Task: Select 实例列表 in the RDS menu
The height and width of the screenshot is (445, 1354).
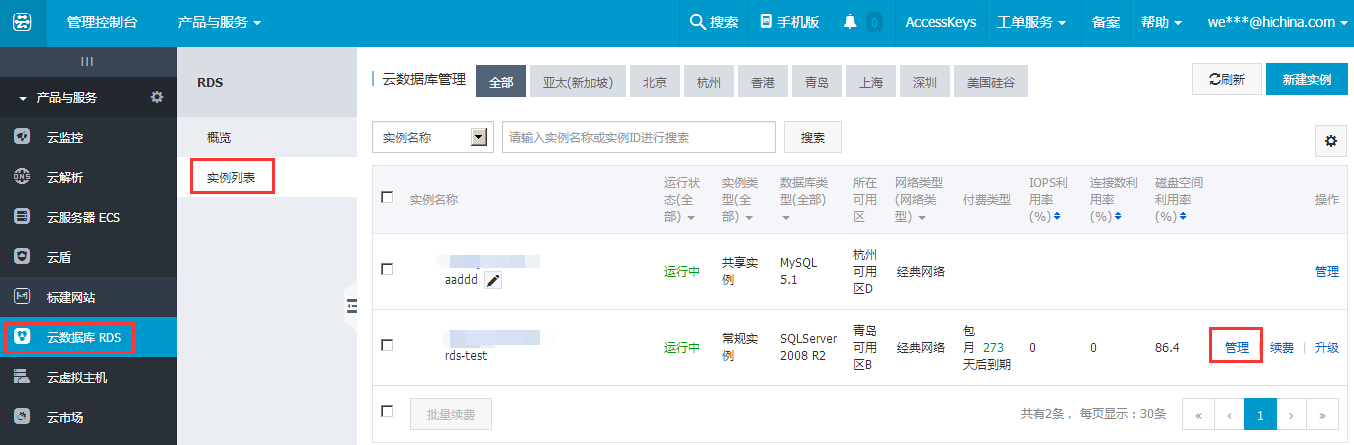Action: (231, 178)
